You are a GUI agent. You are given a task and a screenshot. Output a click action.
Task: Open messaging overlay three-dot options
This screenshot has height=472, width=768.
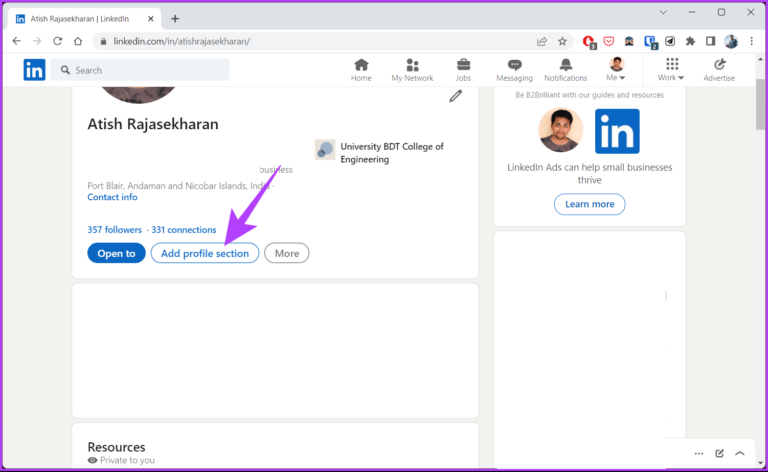(x=699, y=453)
